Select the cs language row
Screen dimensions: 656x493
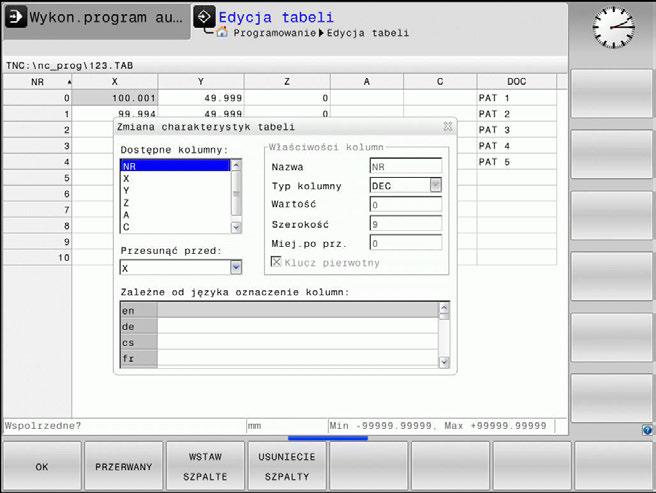tap(279, 342)
